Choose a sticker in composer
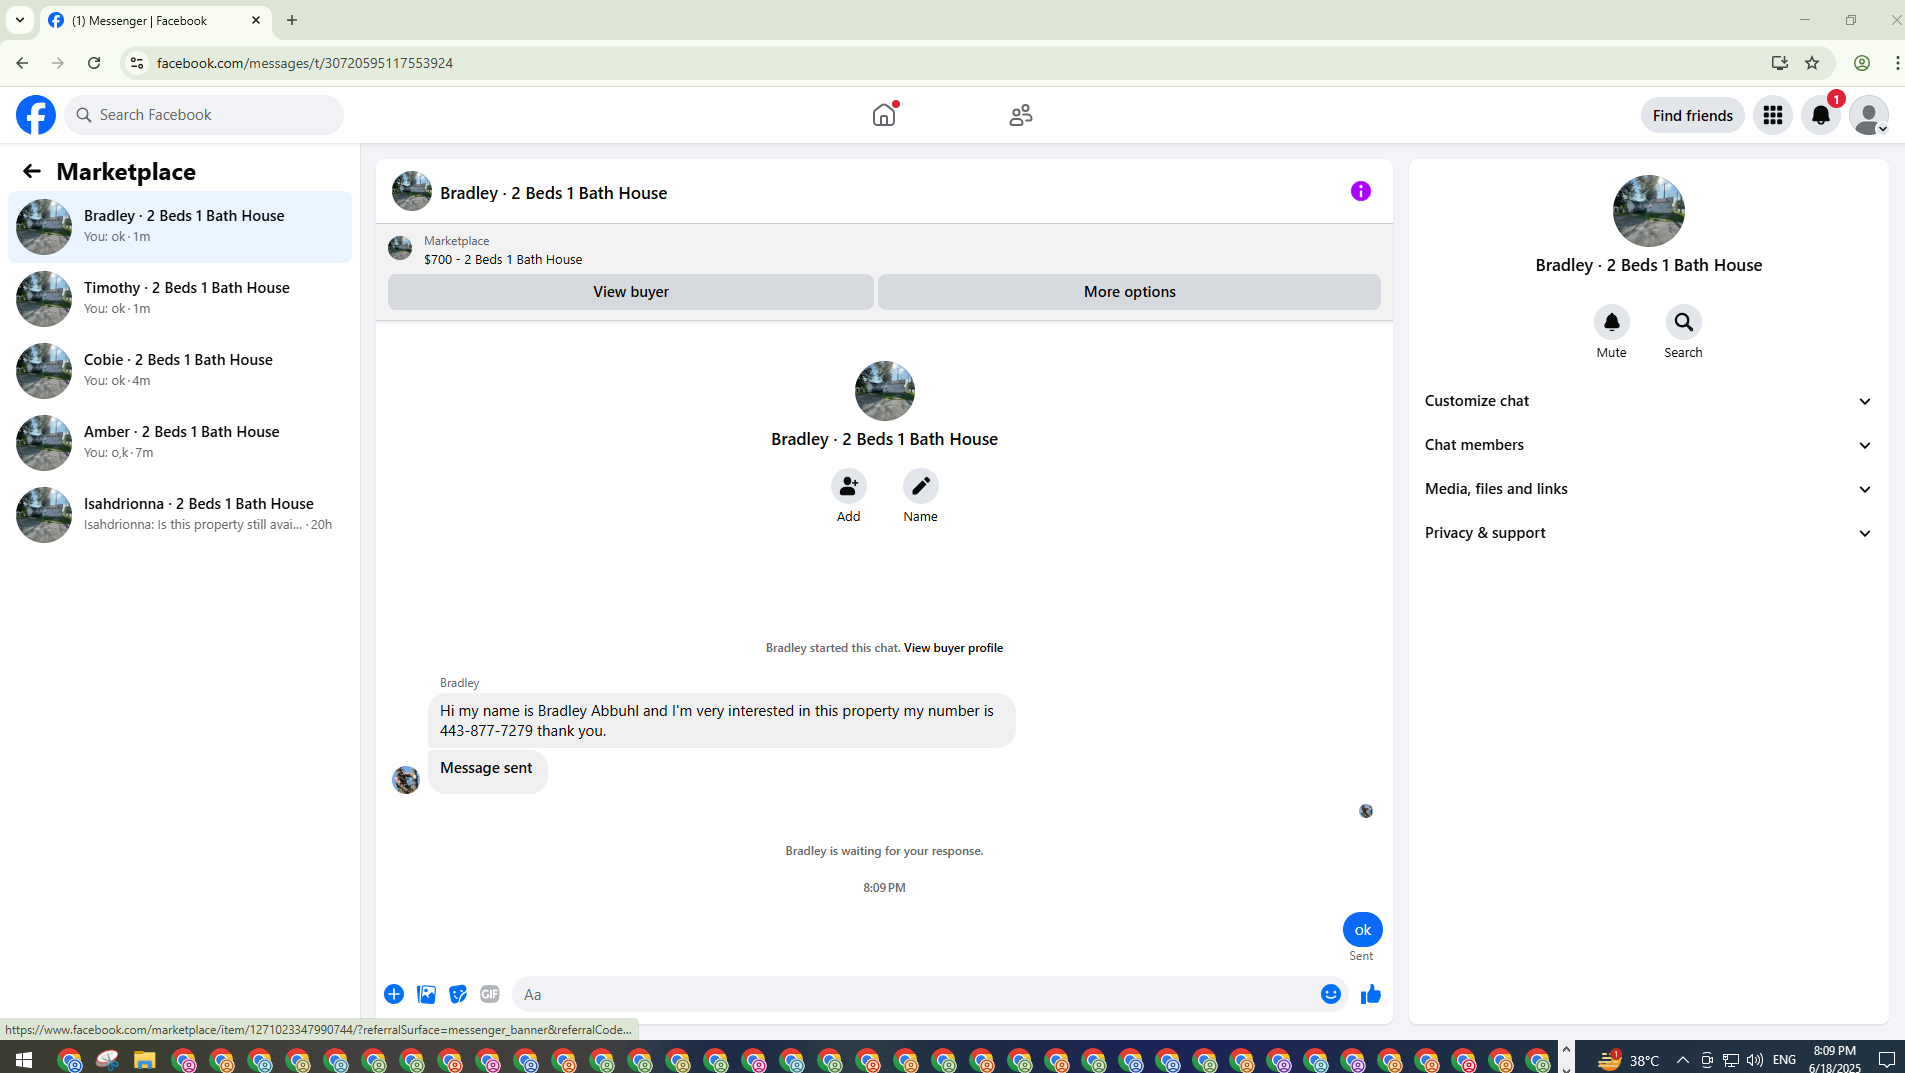Image resolution: width=1905 pixels, height=1073 pixels. tap(458, 994)
